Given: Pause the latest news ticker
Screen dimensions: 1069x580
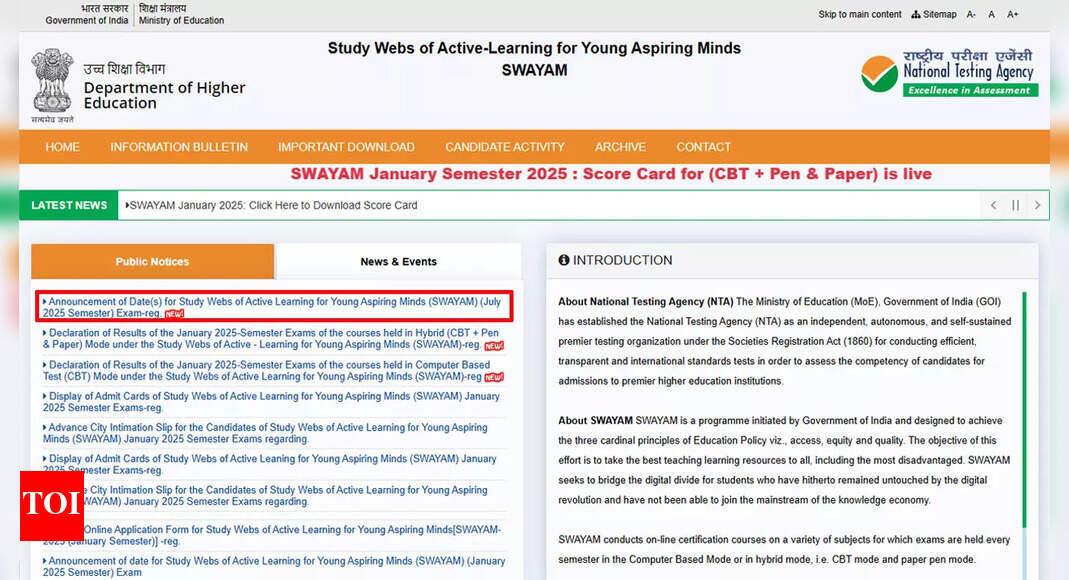Looking at the screenshot, I should [x=1015, y=205].
